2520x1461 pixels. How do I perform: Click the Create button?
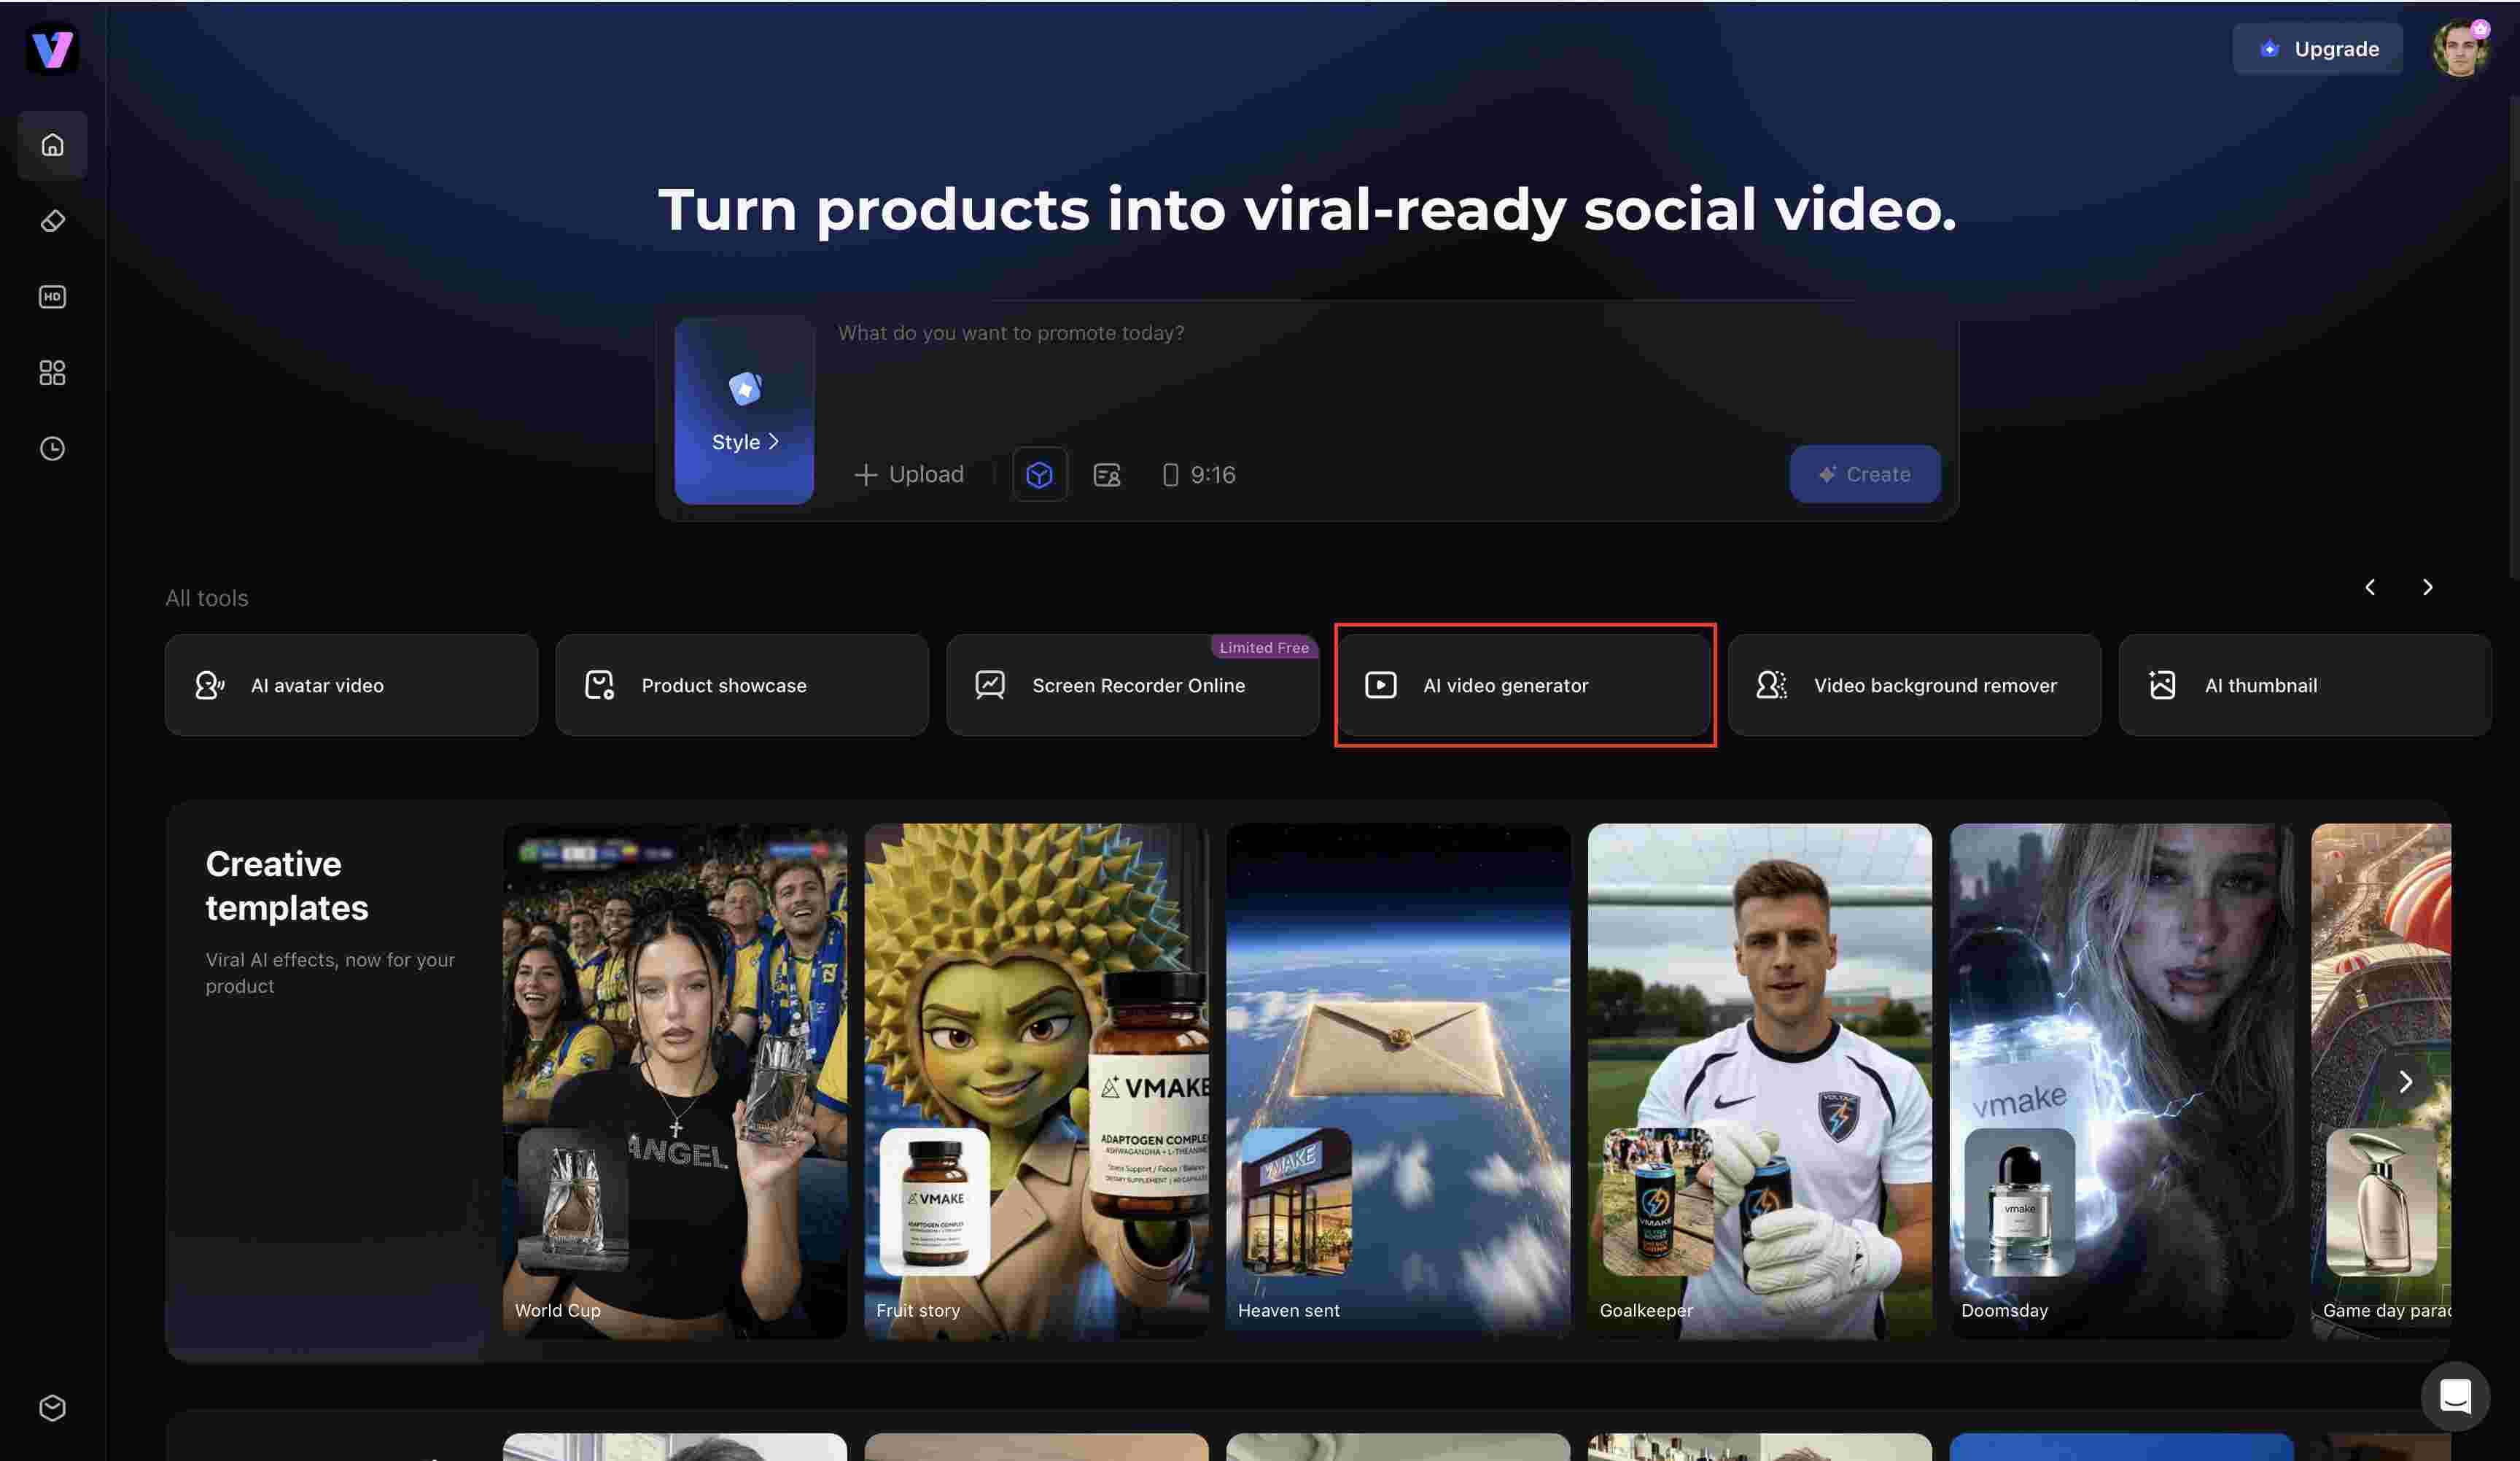(x=1865, y=474)
